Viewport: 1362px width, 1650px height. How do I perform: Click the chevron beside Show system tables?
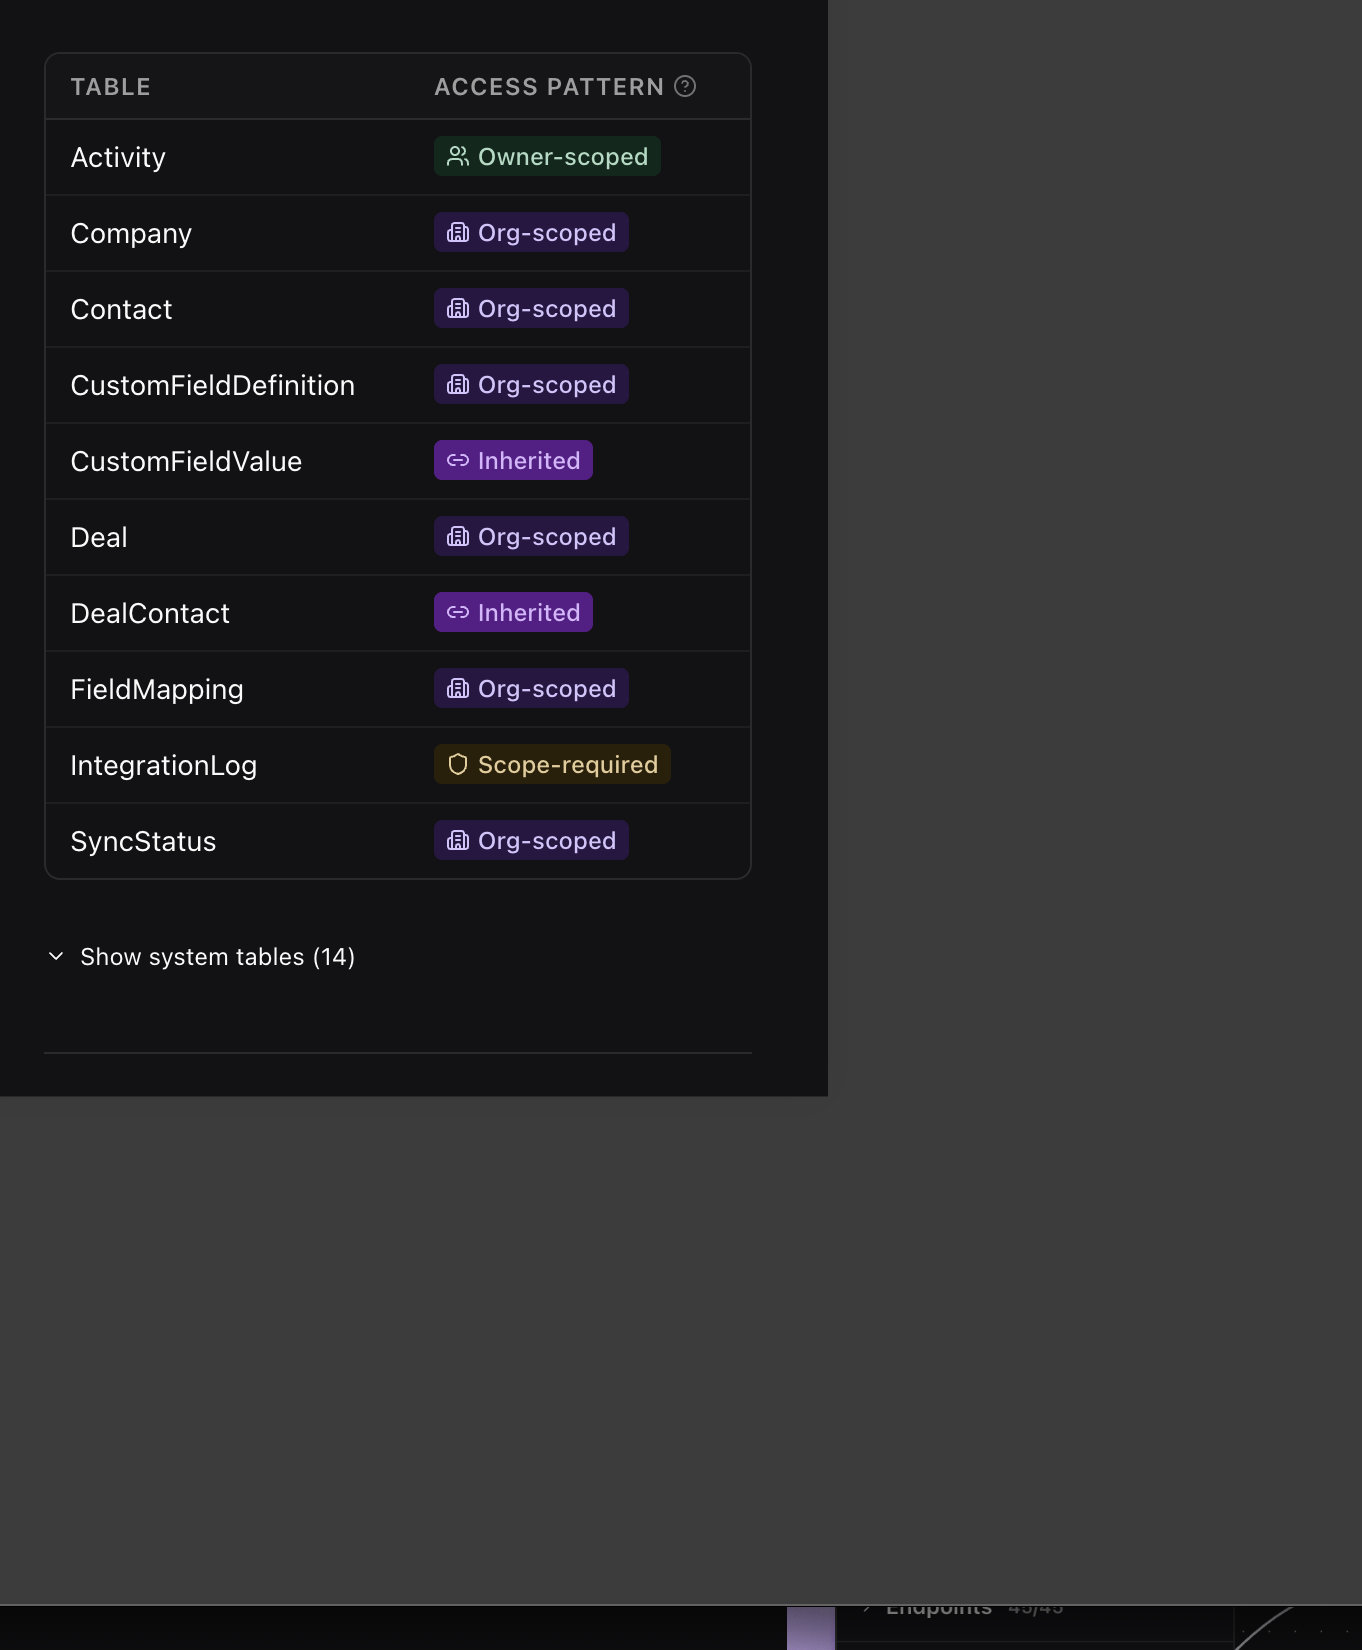tap(57, 957)
